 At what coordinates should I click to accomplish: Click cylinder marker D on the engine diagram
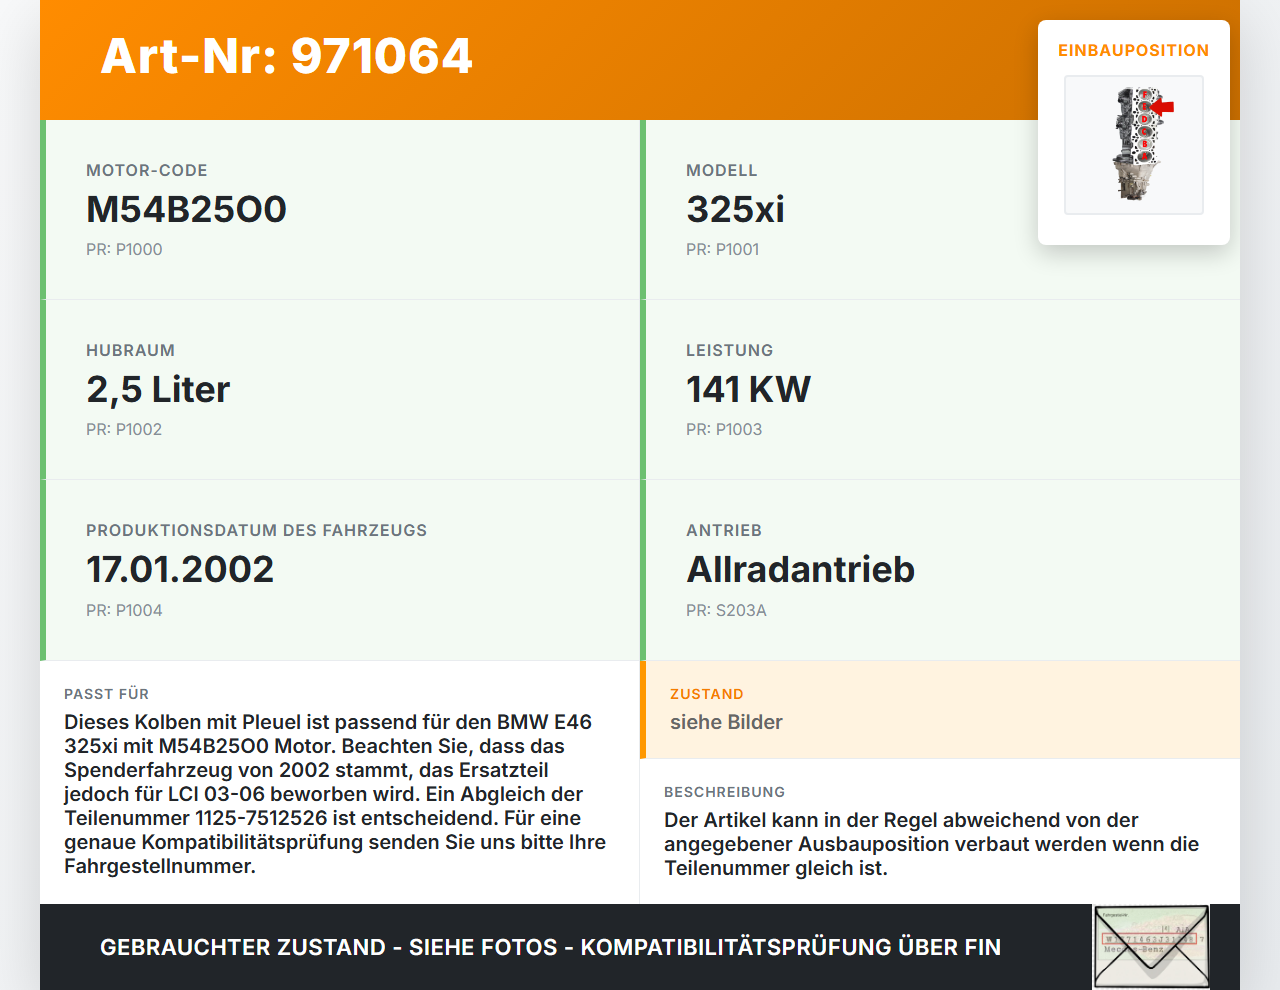pyautogui.click(x=1144, y=120)
